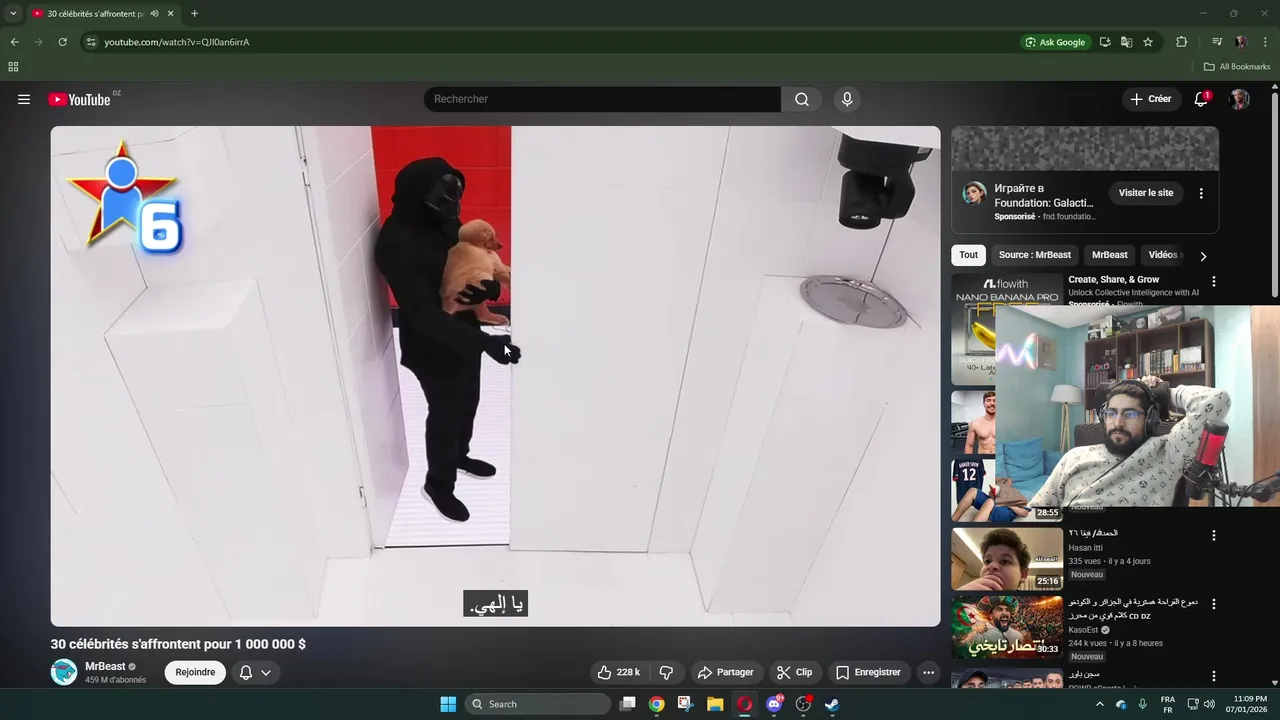Click the page vertical scrollbar
The image size is (1280, 720).
click(1275, 195)
